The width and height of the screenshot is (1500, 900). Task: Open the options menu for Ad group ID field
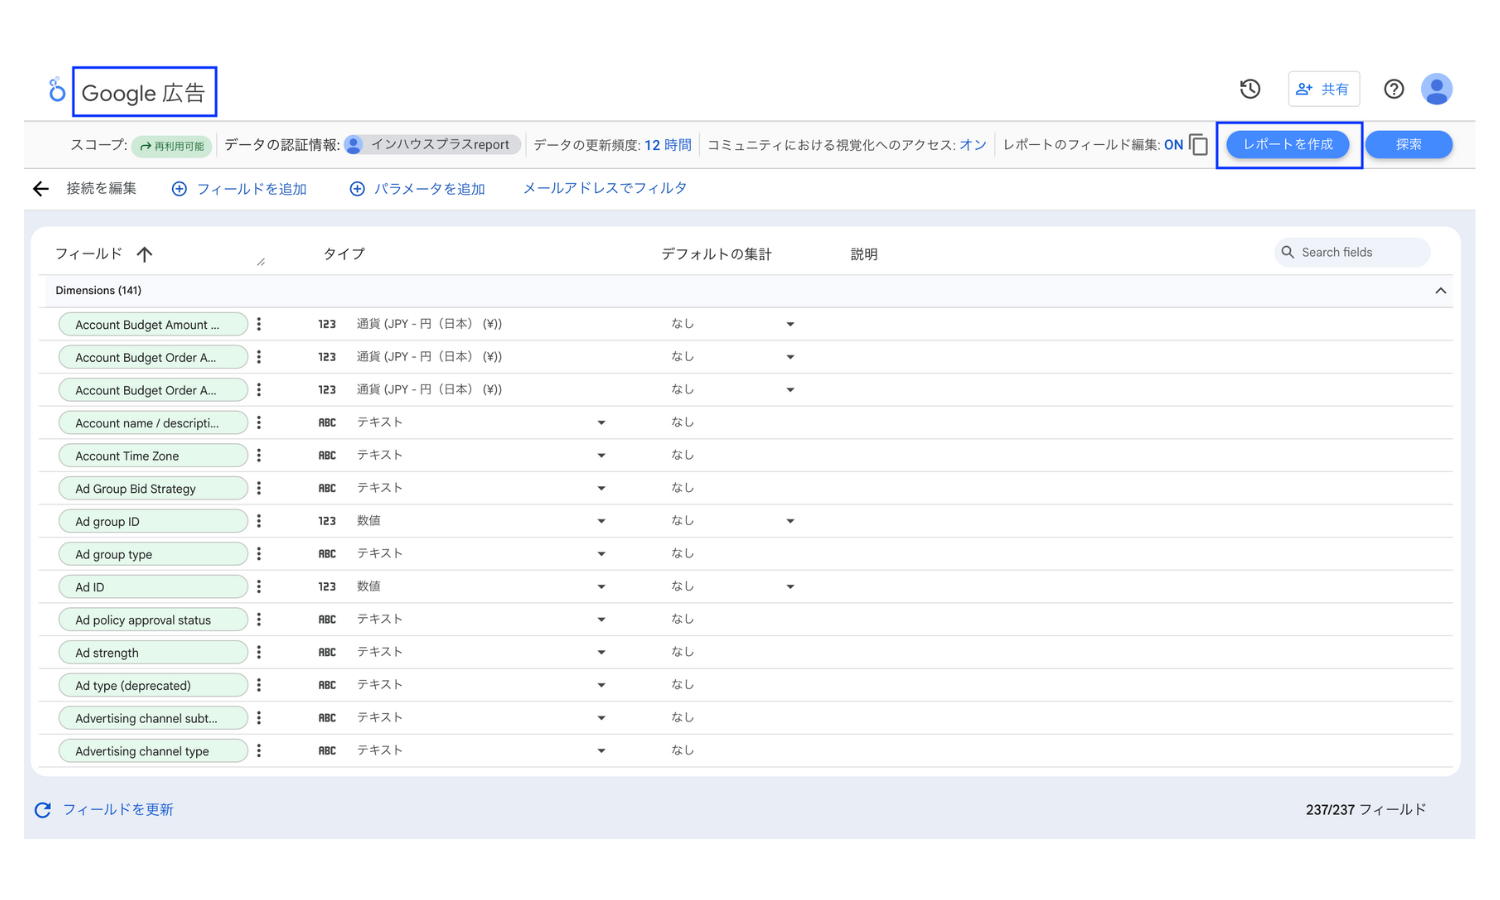coord(259,520)
